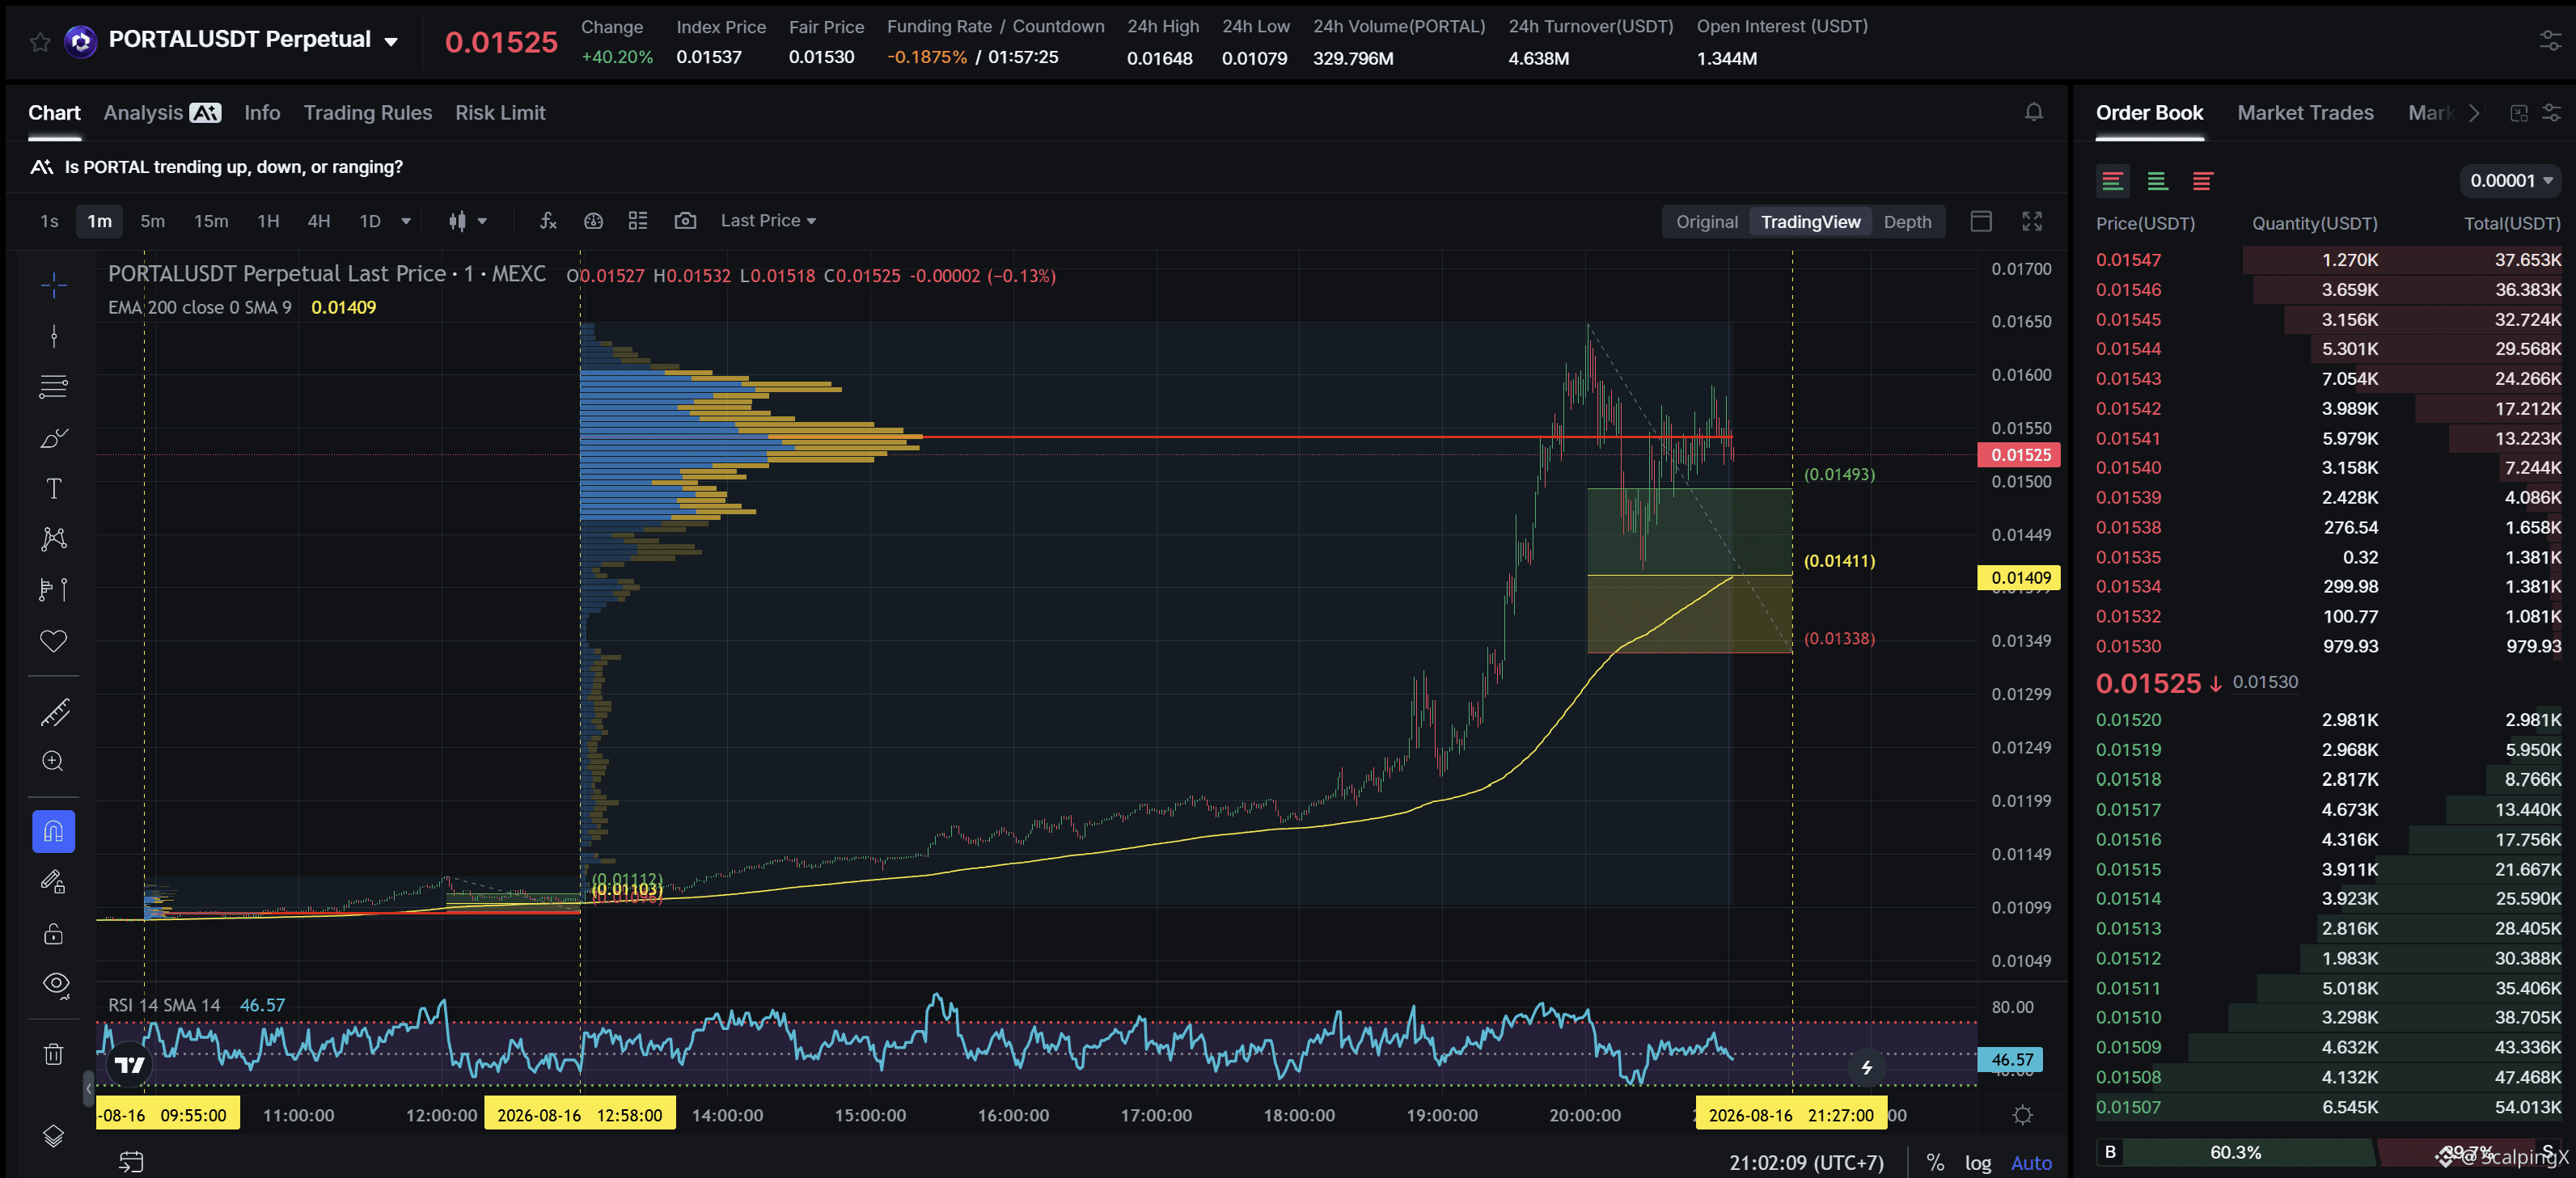The width and height of the screenshot is (2576, 1178).
Task: Open the object tree layers icon
Action: click(54, 1136)
